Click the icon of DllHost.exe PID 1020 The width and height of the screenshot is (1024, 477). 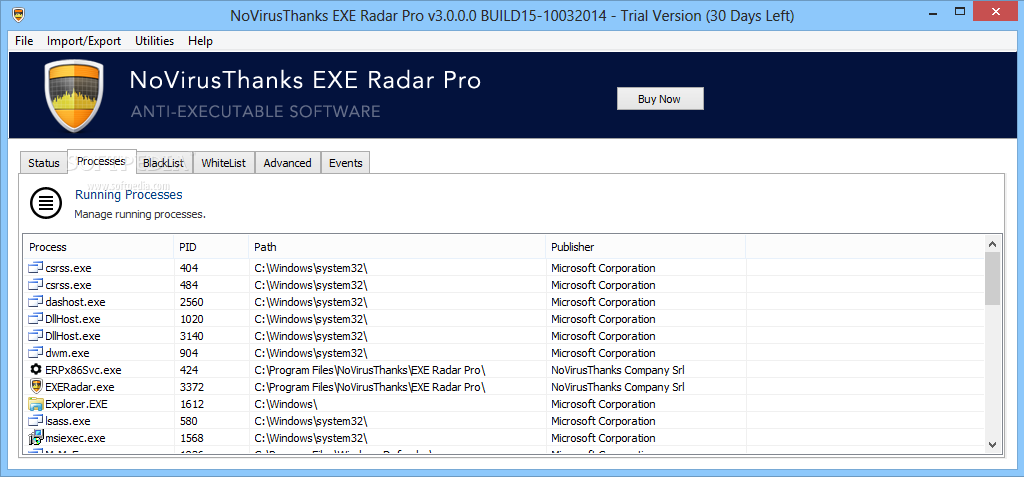[x=35, y=319]
